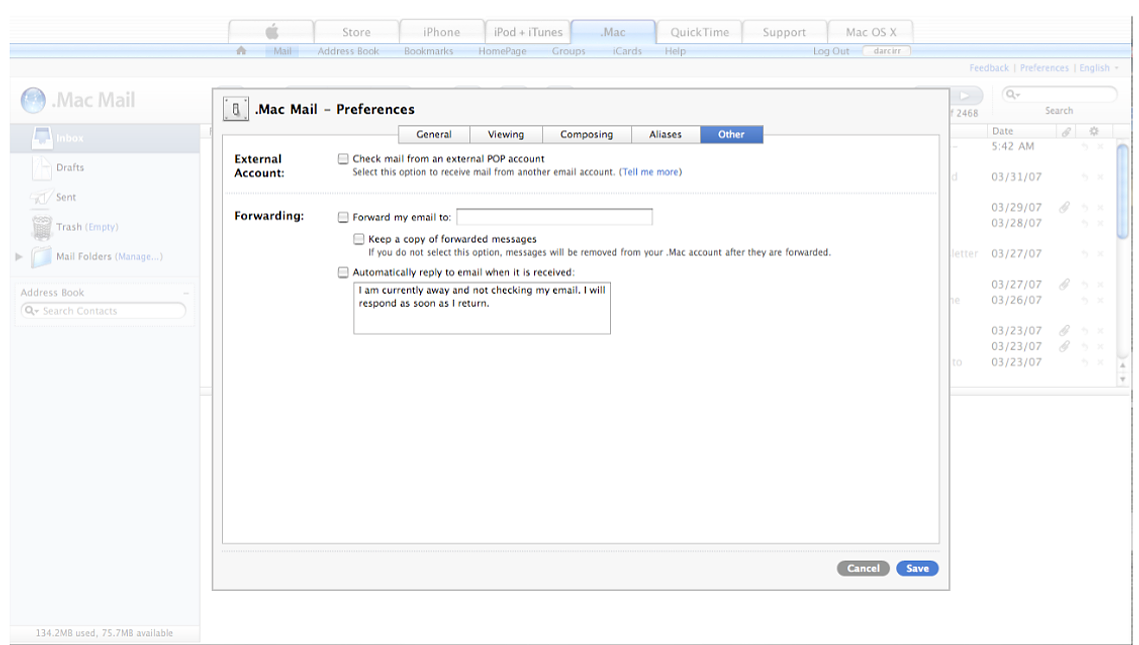Click the Search Contacts field

103,311
